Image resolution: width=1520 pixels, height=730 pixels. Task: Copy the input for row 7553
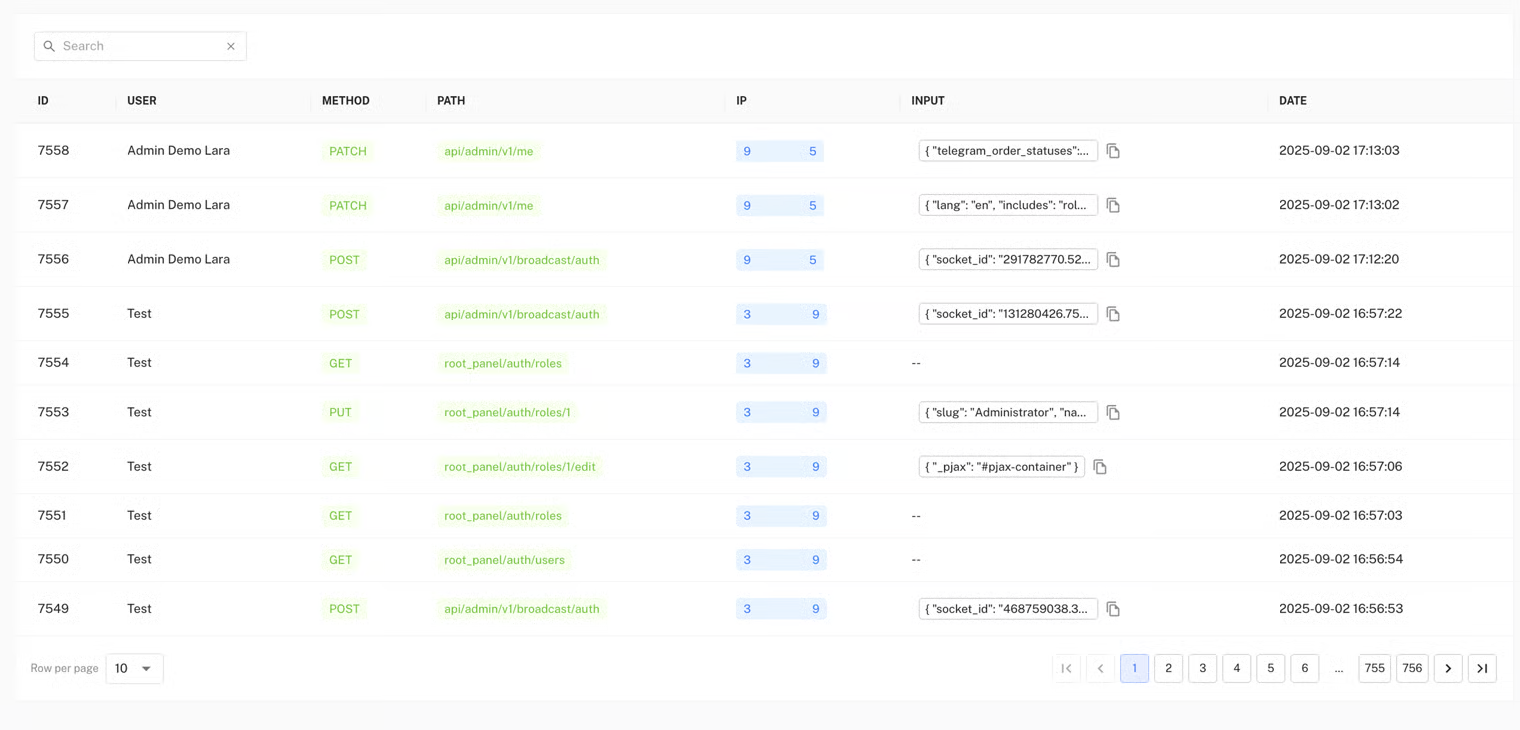point(1113,412)
